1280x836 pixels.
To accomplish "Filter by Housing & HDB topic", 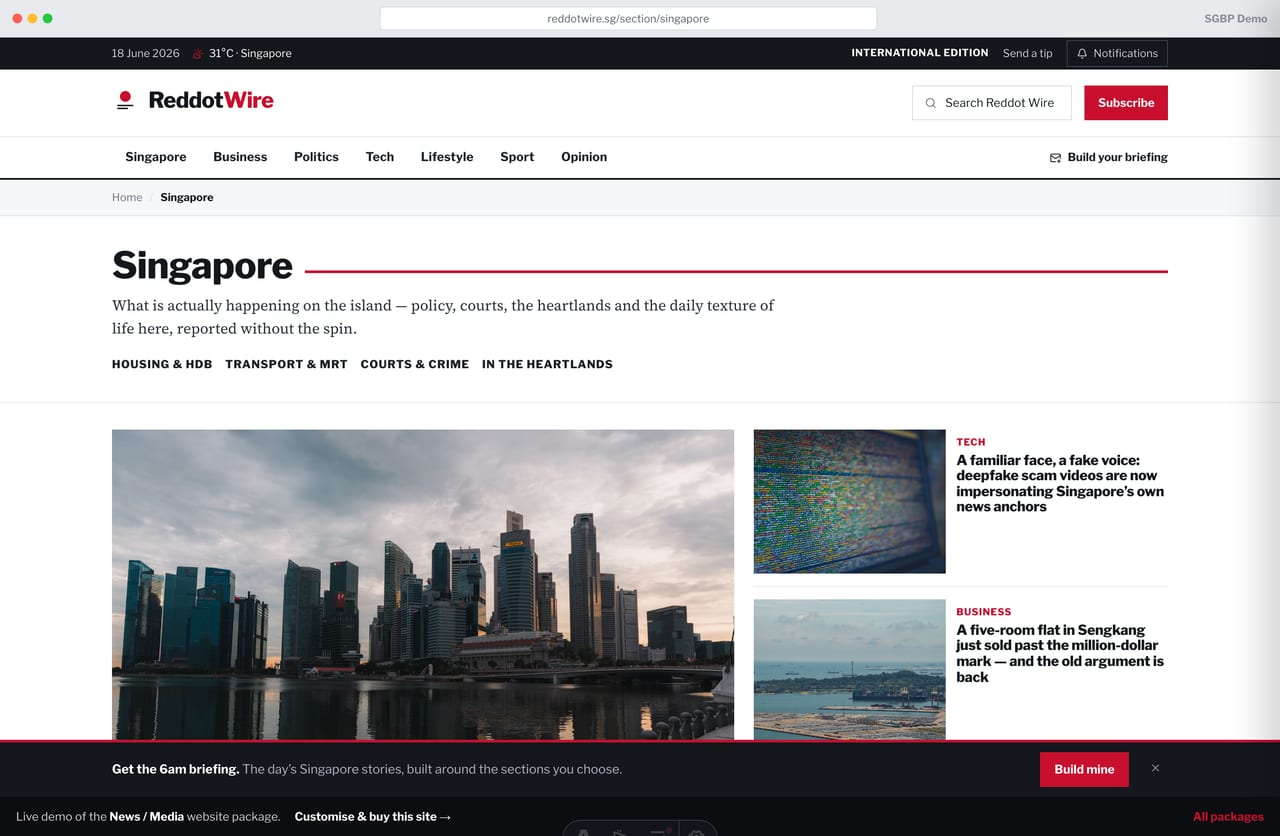I will click(162, 364).
